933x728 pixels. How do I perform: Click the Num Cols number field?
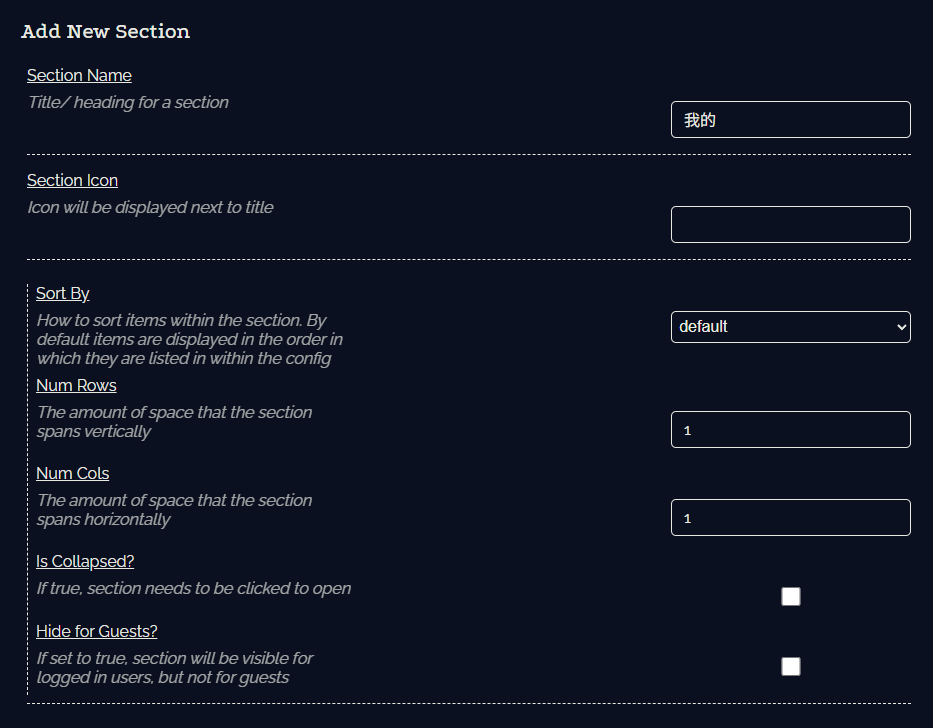click(790, 517)
